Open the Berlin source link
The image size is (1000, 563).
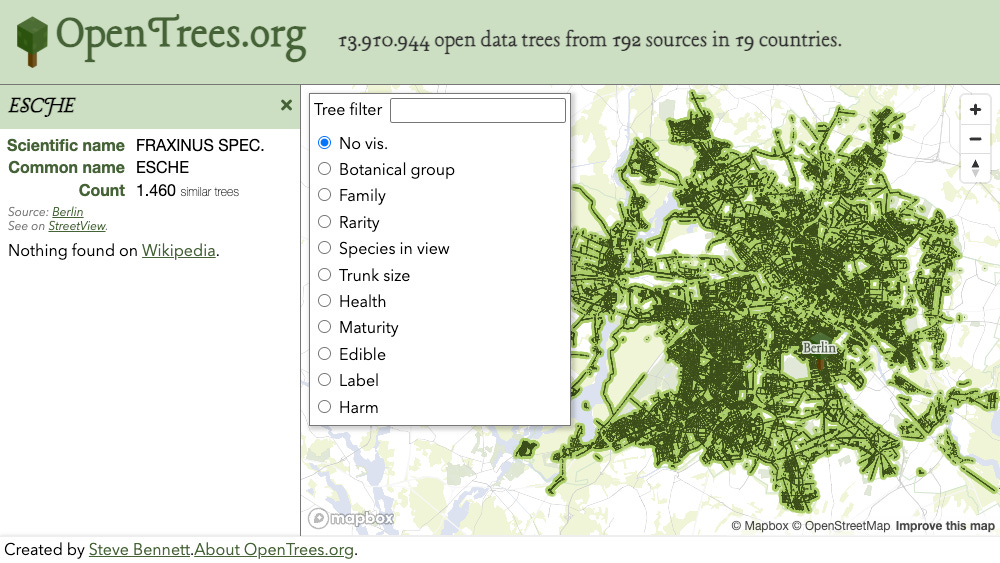68,212
